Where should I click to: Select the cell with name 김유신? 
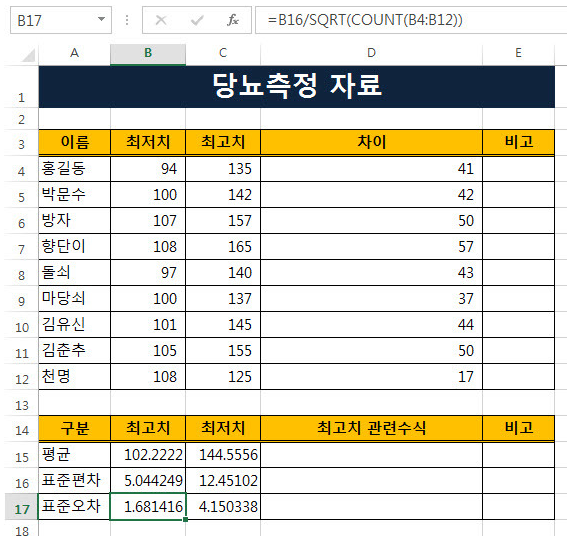pos(74,325)
